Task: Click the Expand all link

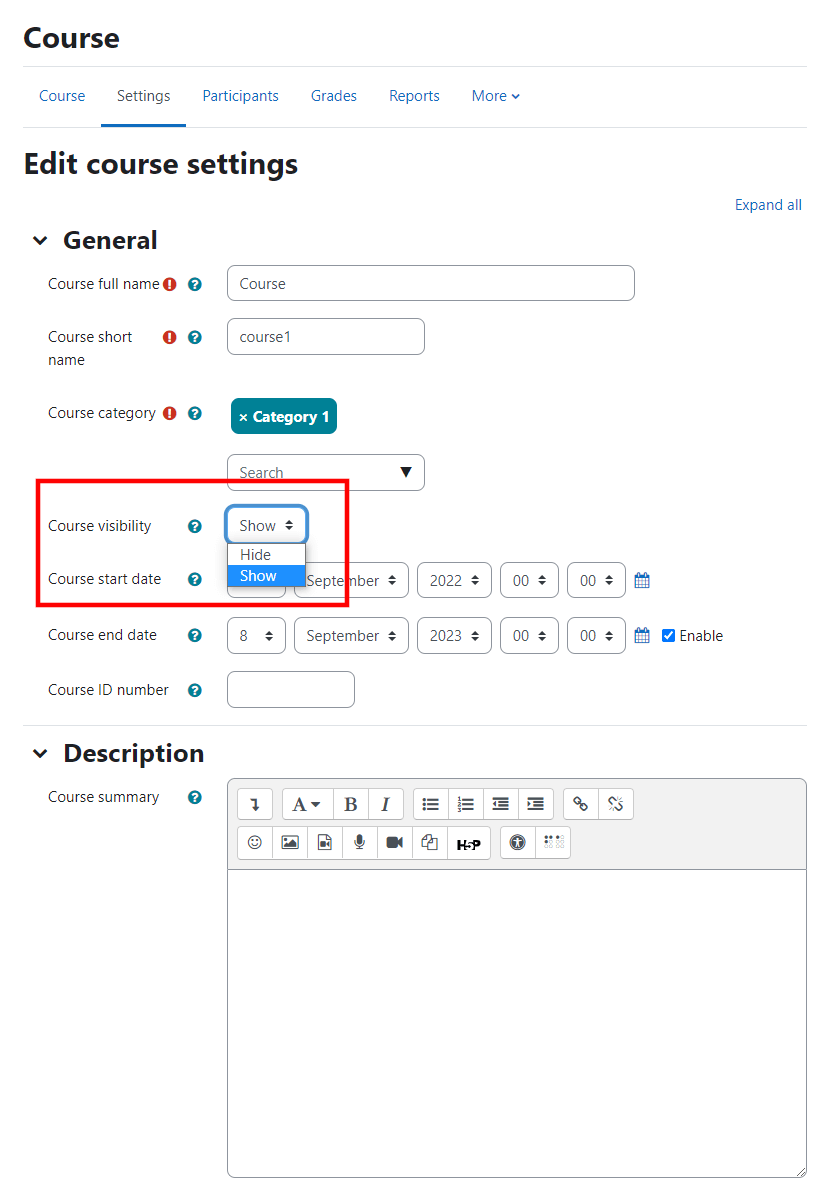Action: coord(768,204)
